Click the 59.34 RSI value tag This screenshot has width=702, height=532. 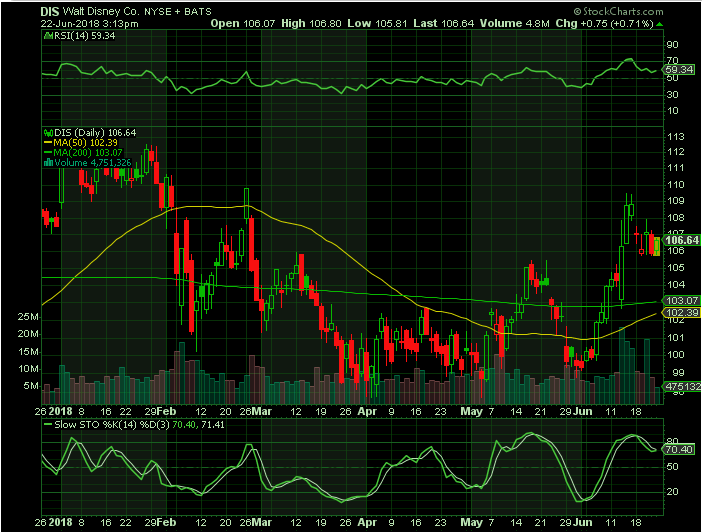(x=679, y=69)
